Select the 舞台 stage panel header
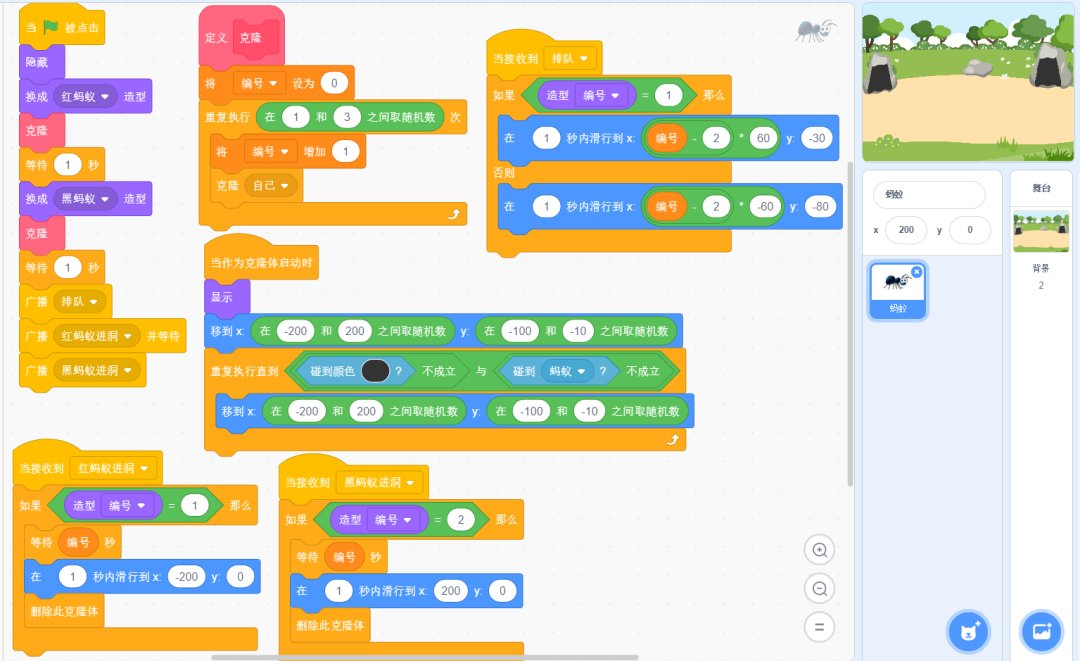1080x661 pixels. point(1044,187)
